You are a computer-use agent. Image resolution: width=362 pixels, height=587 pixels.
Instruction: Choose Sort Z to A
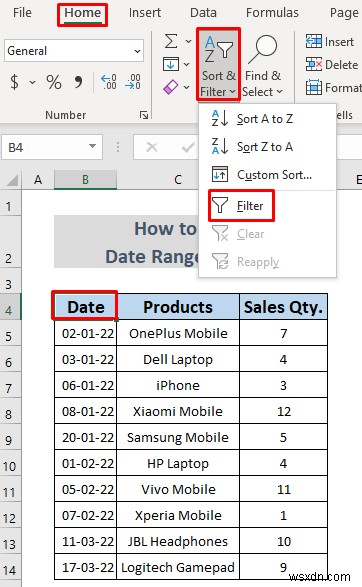(267, 147)
